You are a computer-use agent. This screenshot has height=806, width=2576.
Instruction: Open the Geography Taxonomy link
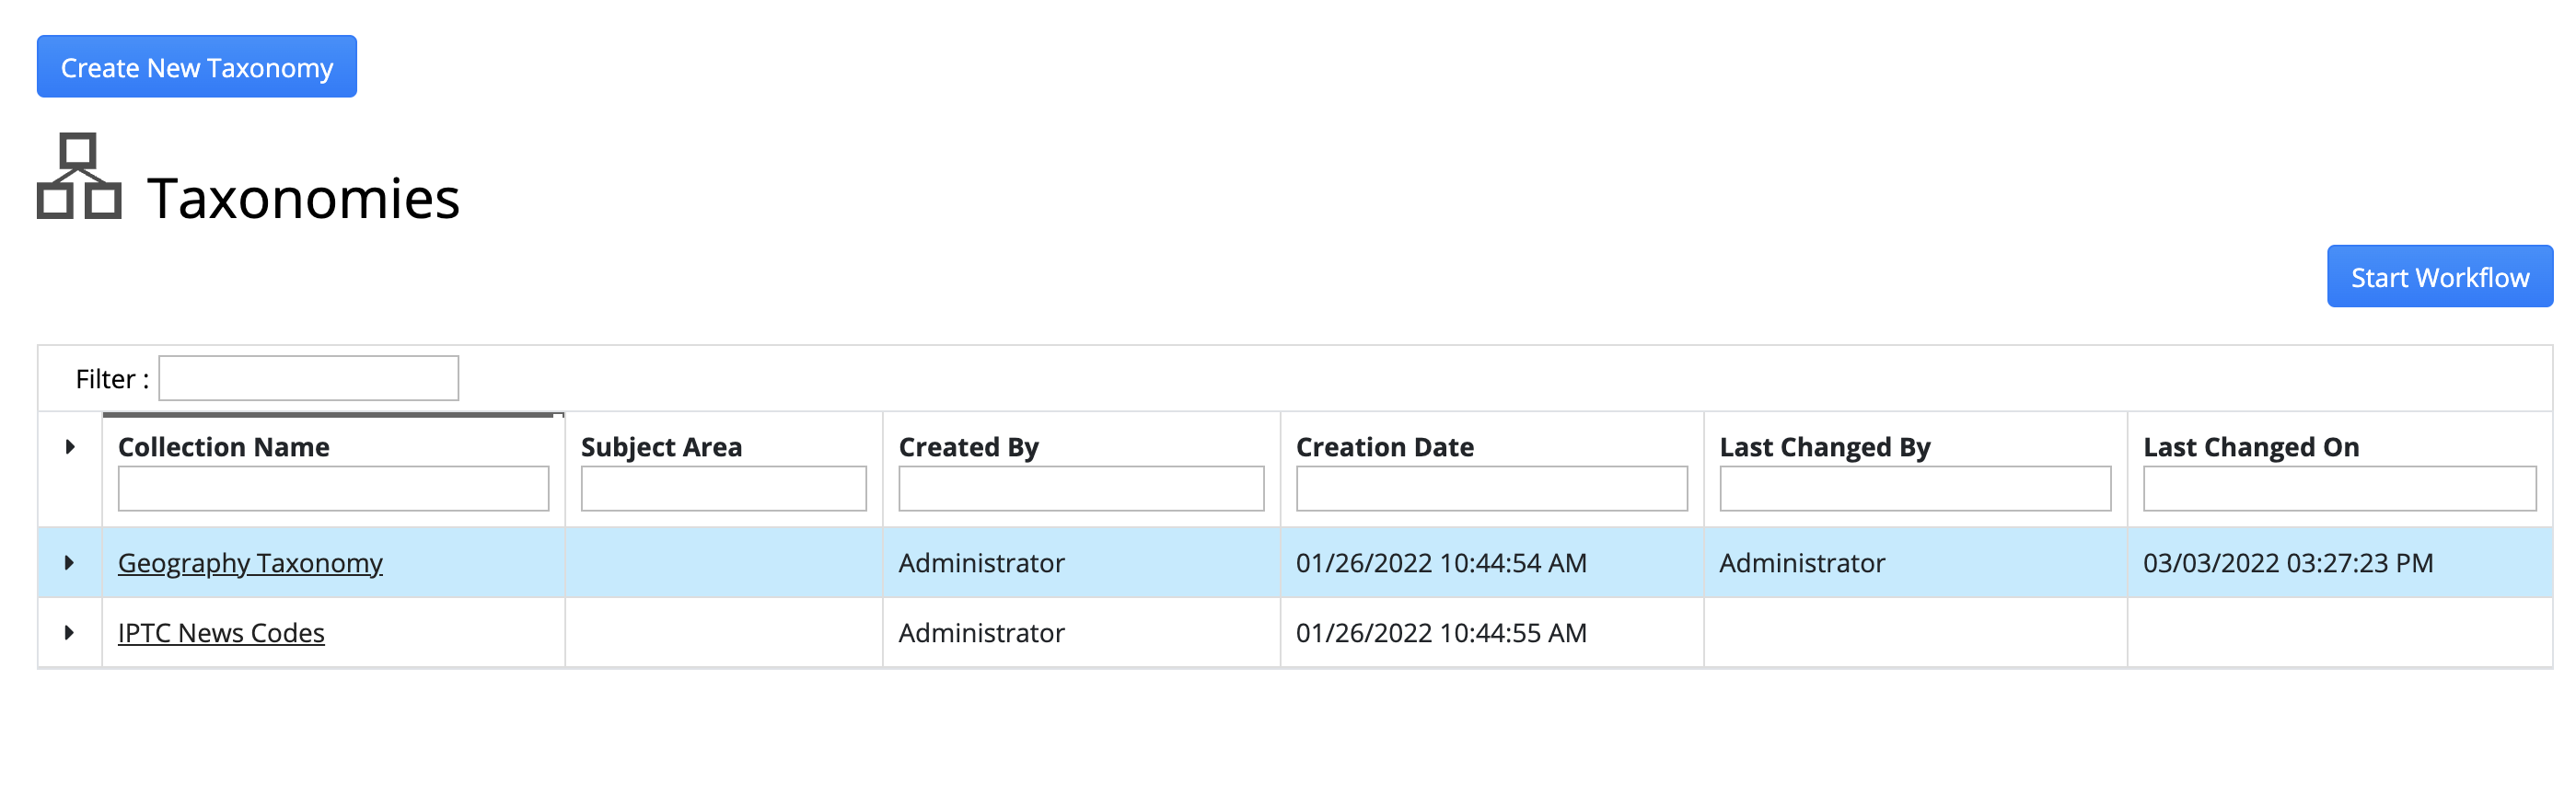[x=250, y=563]
